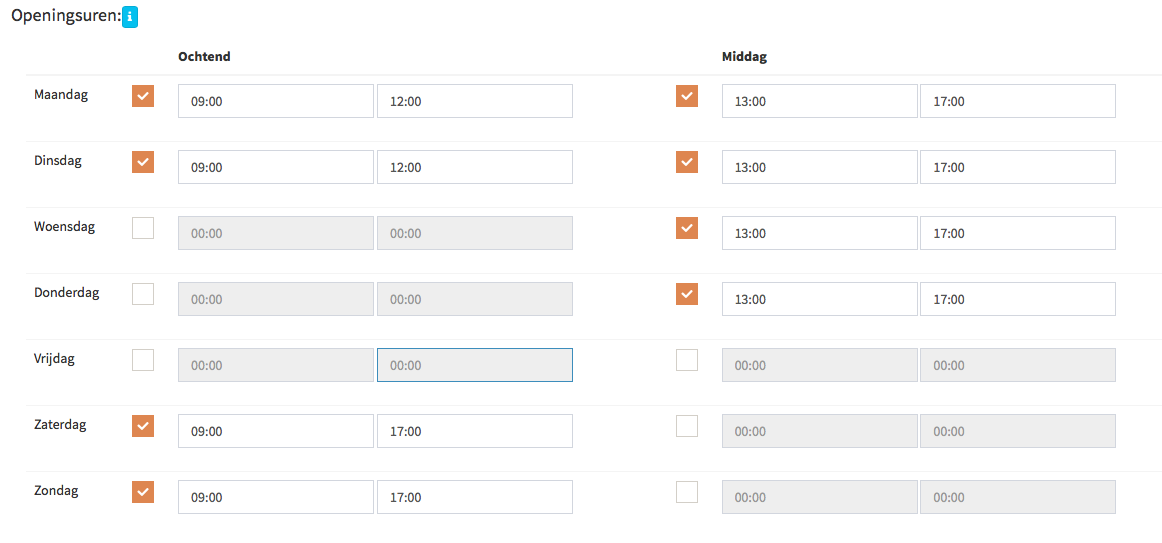This screenshot has height=543, width=1162.
Task: Enable the Donderdag Ochtend checkbox
Action: 143,294
